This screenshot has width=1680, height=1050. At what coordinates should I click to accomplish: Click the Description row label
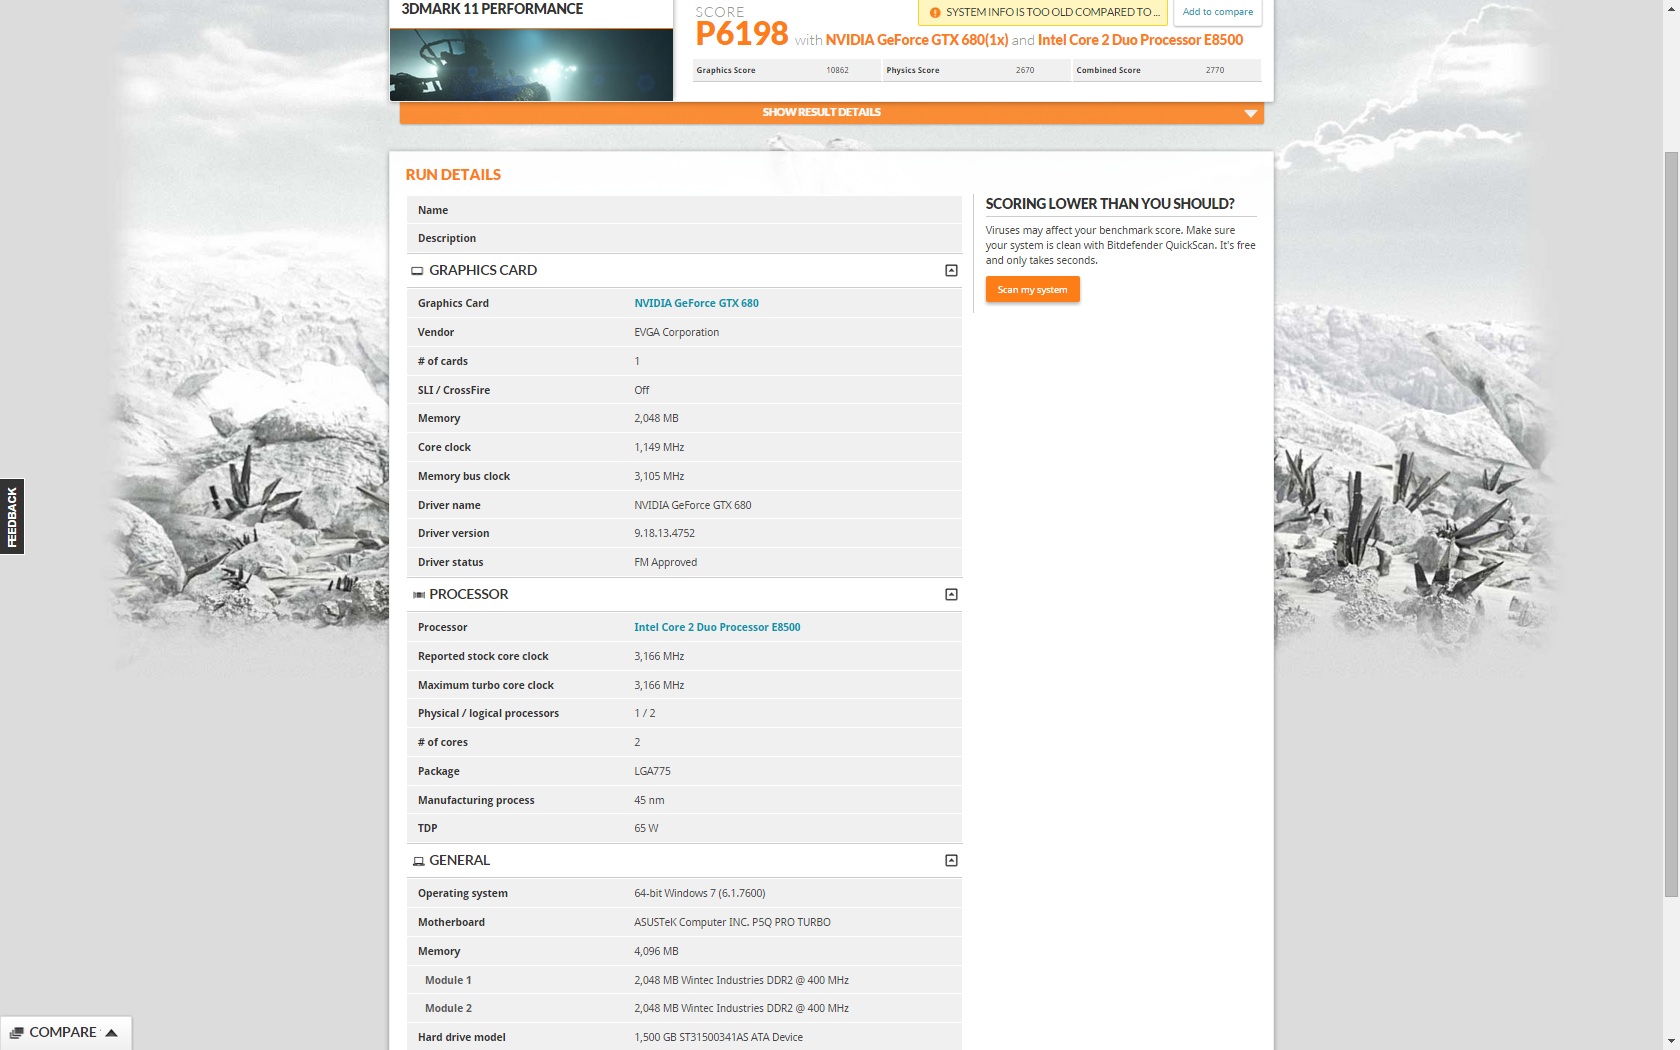[x=447, y=239]
